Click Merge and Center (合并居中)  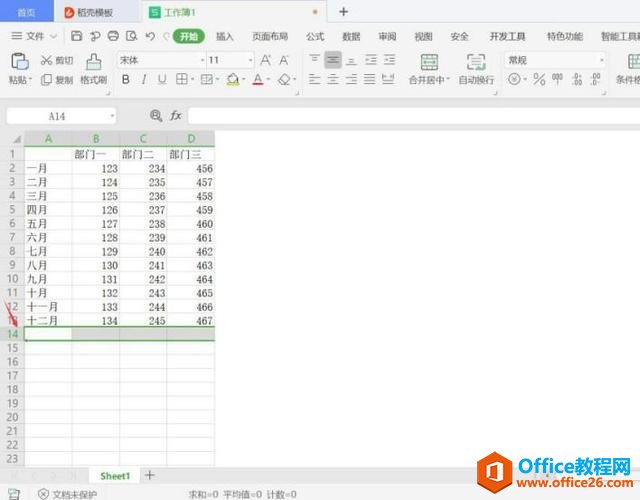(x=429, y=69)
